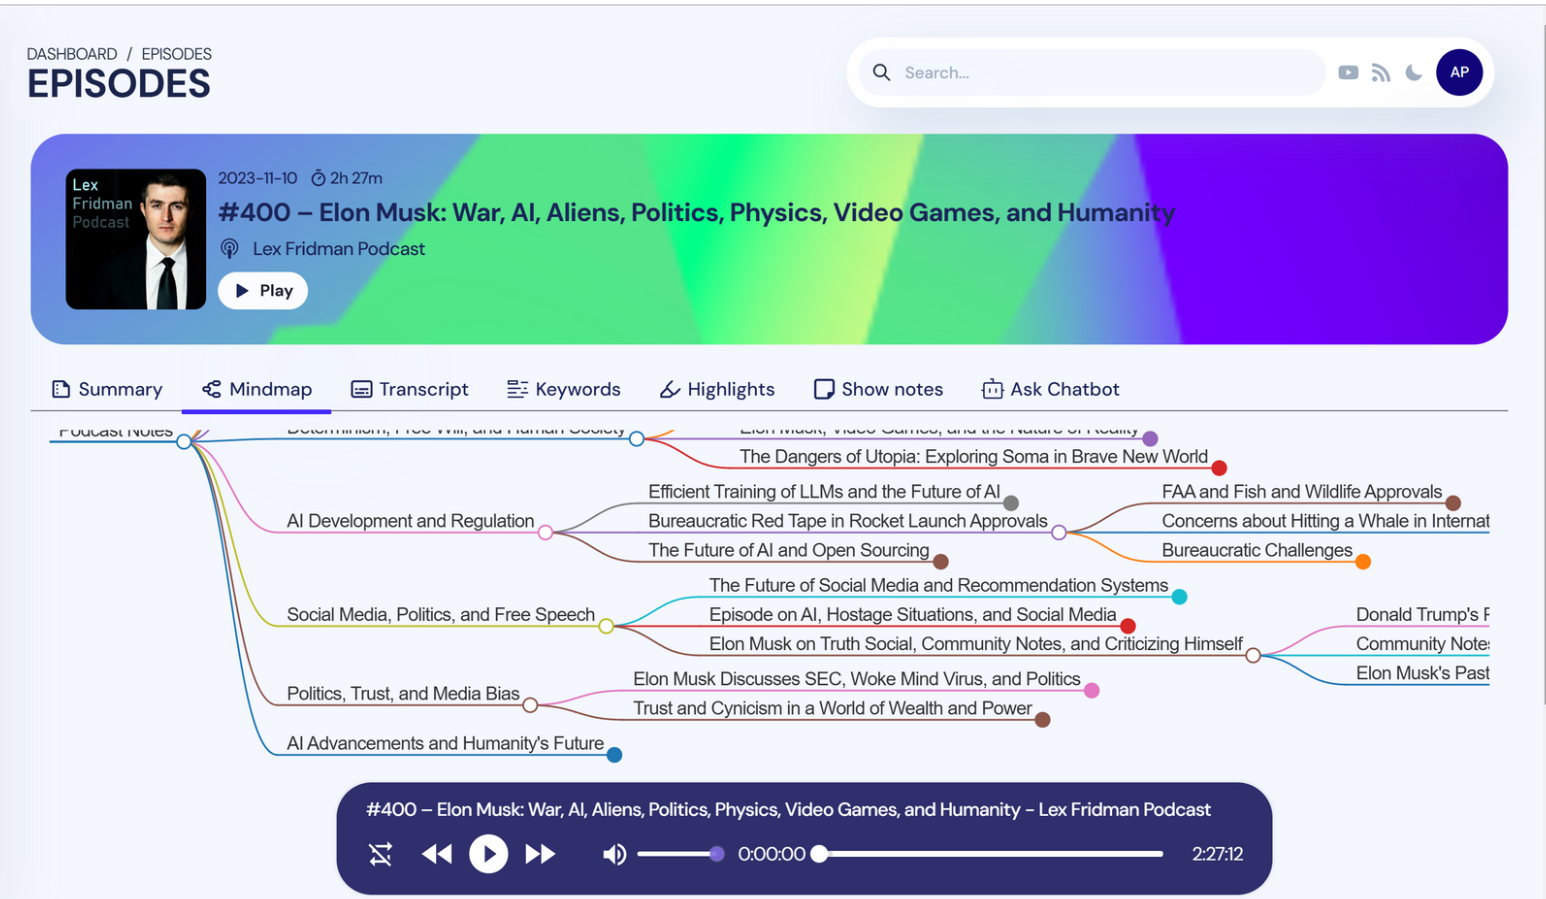The image size is (1546, 899).
Task: Select 'Social Media, Politics, and Free Speech' text
Action: coord(441,615)
